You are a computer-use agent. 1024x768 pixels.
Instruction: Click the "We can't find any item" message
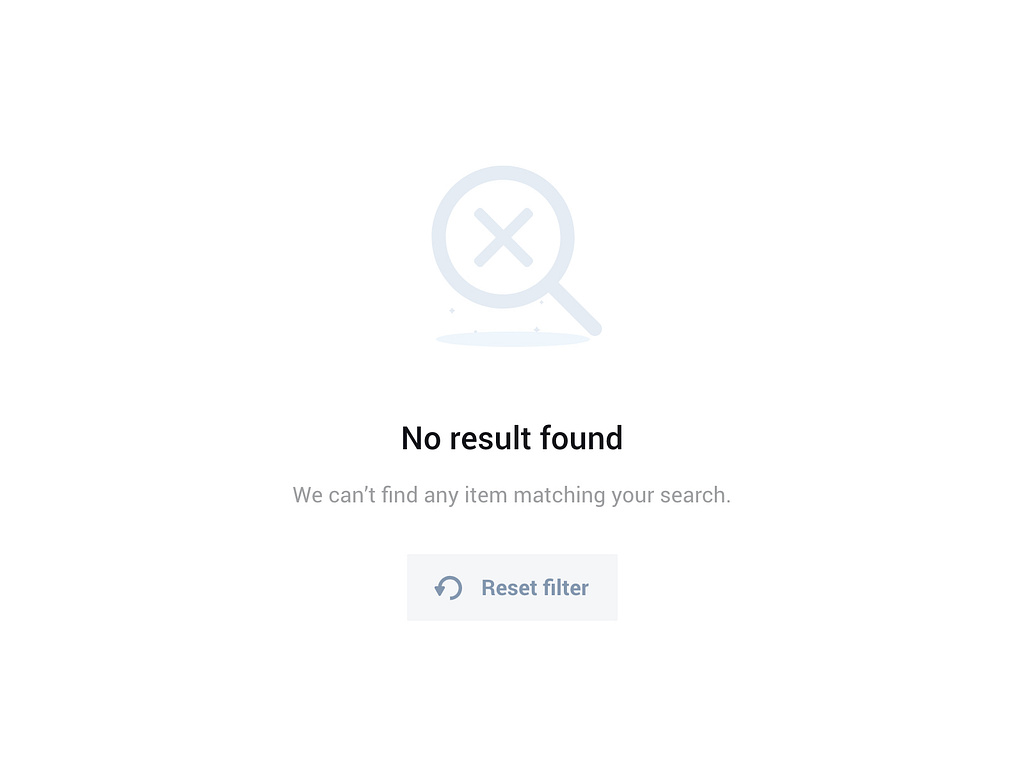[512, 495]
